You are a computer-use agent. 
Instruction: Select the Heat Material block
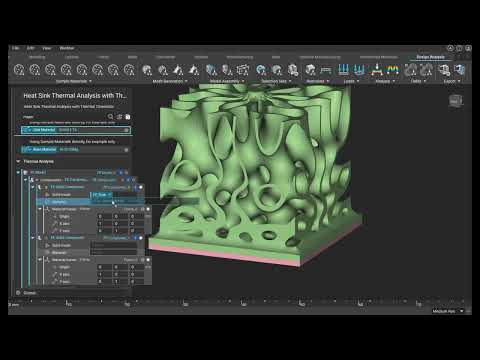[76, 150]
